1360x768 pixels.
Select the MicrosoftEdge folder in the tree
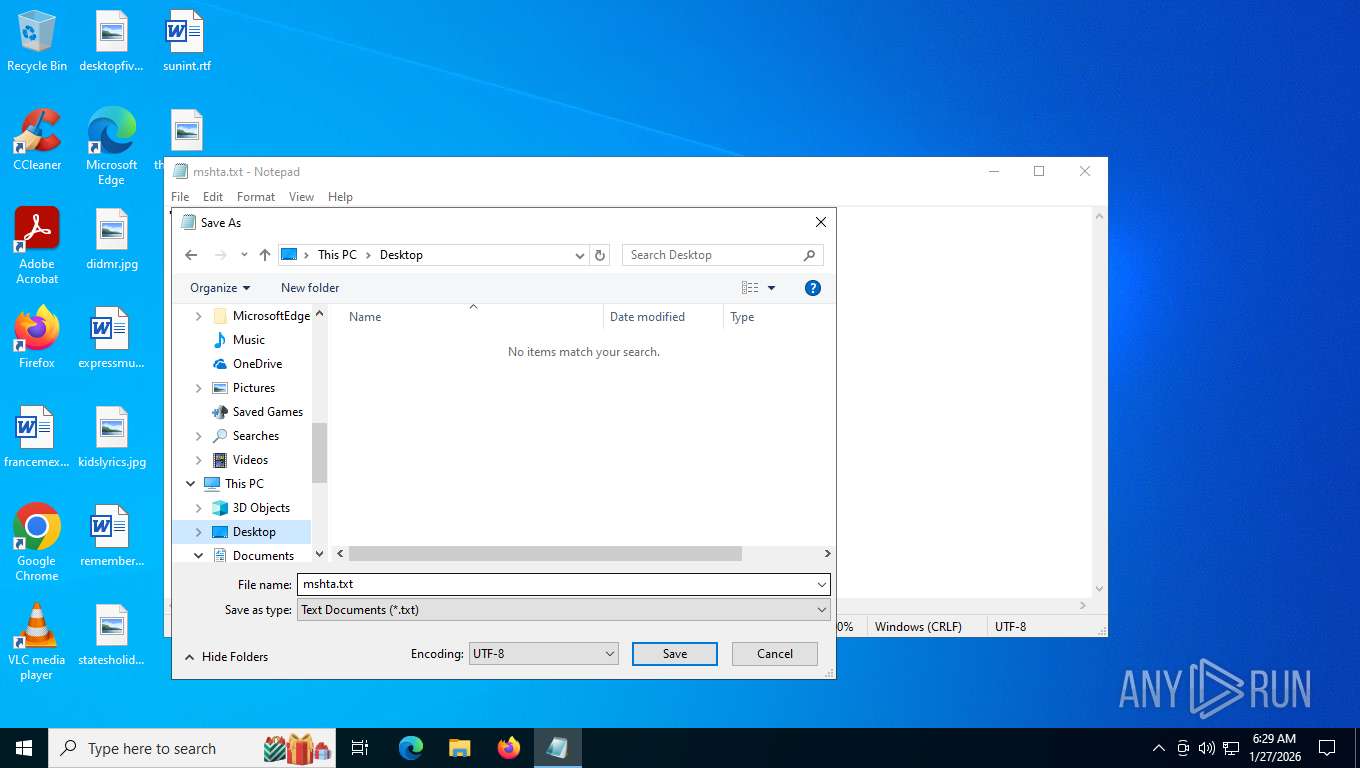271,316
